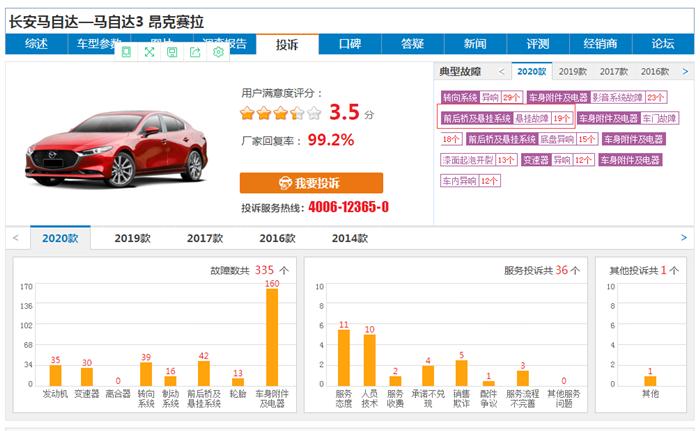
Task: Click the 服务投诉共 36 个 total text
Action: [x=542, y=270]
